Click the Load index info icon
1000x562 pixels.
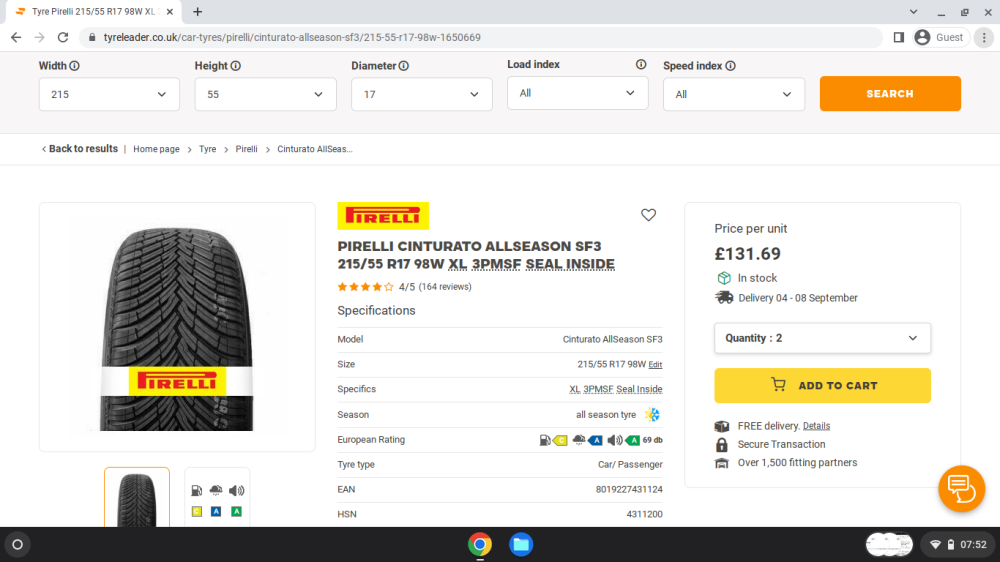(641, 64)
